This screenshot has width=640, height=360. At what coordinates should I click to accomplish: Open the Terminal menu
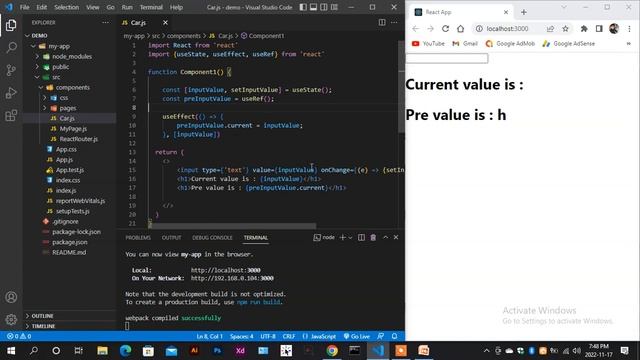(151, 7)
